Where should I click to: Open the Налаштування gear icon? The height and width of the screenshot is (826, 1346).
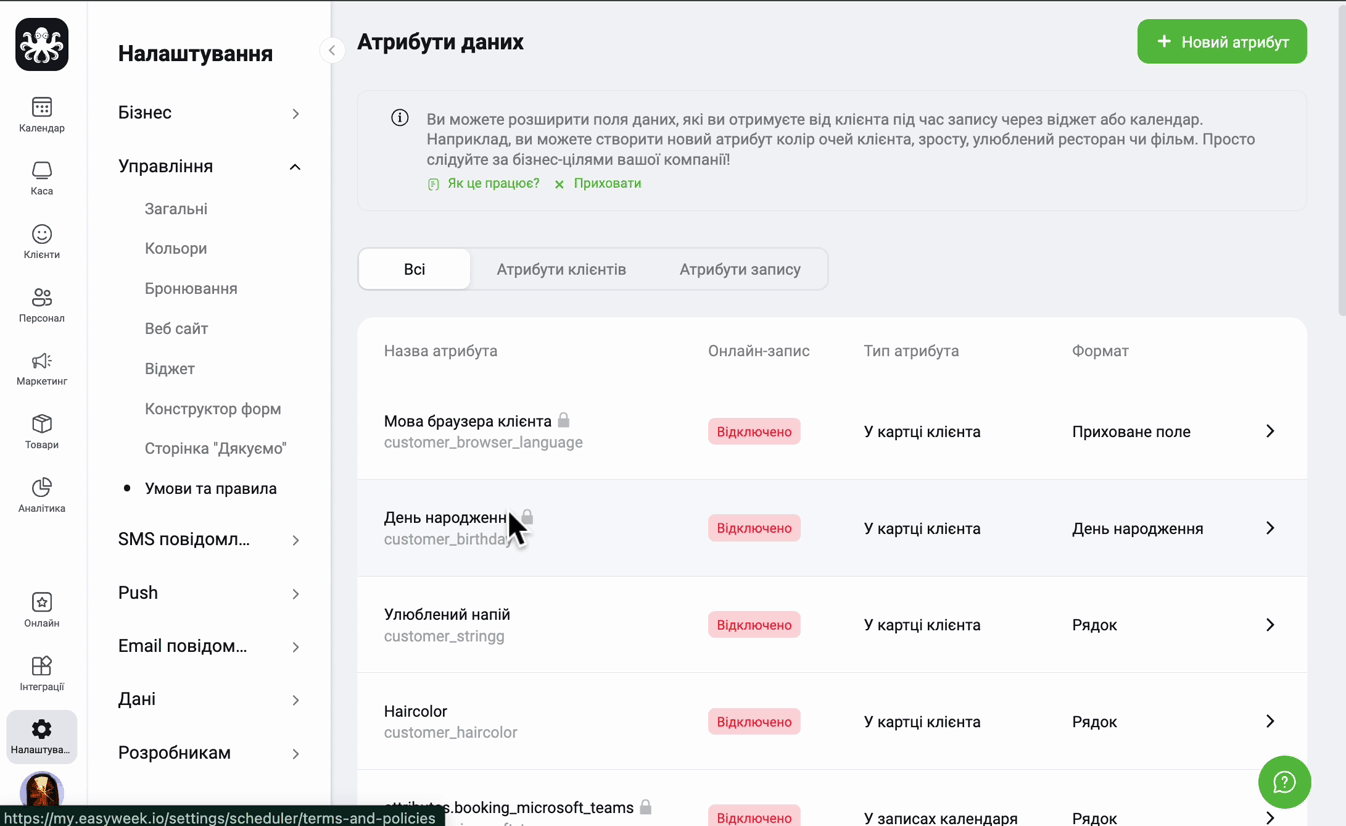click(42, 729)
